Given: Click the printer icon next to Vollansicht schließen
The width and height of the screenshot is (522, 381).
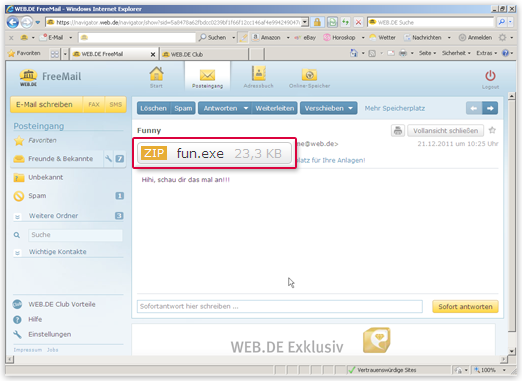Looking at the screenshot, I should click(398, 131).
